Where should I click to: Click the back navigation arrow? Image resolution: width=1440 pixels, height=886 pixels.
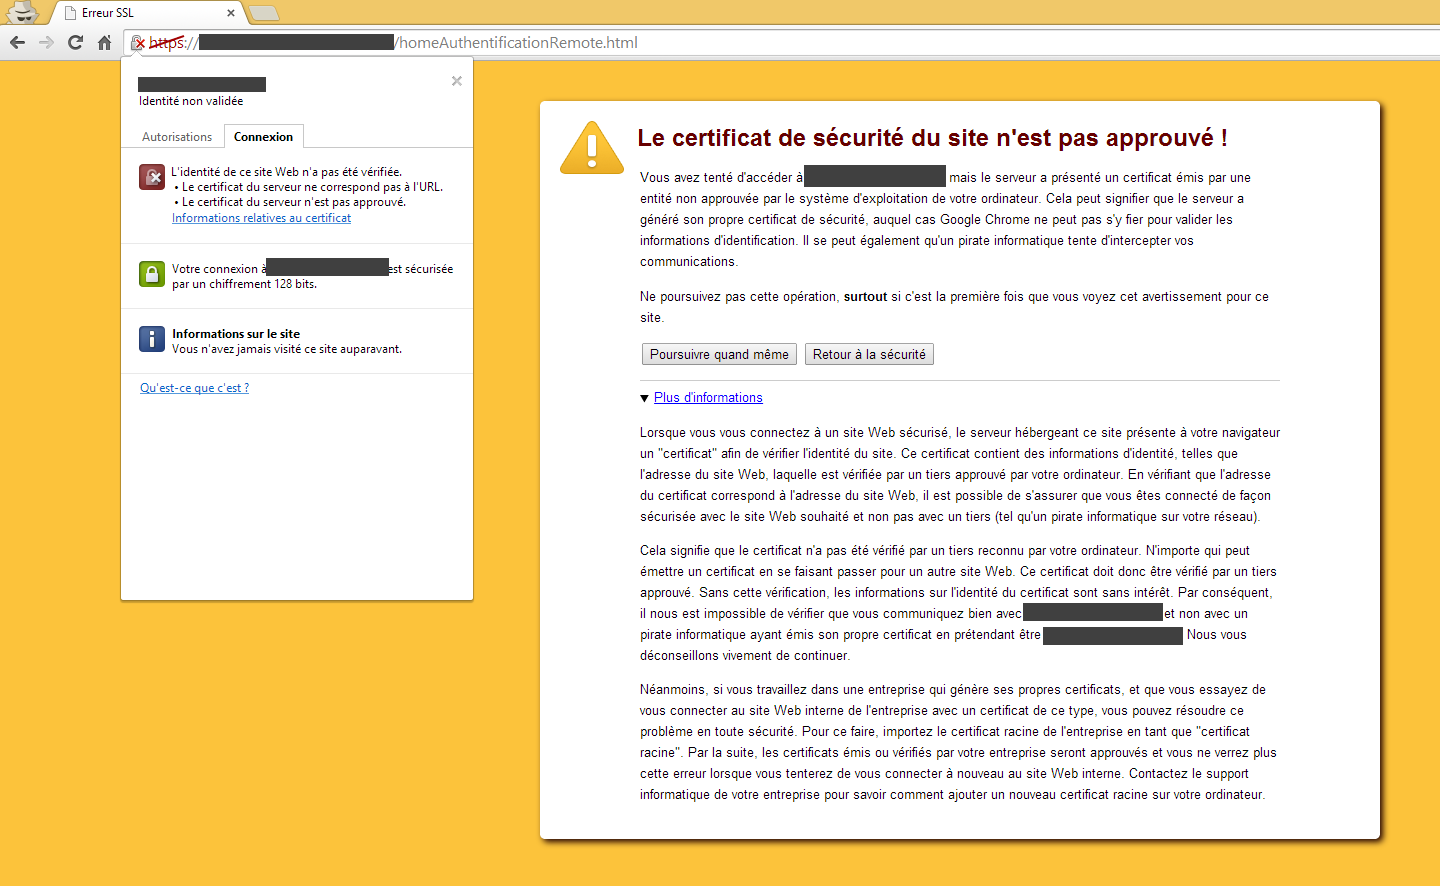[x=16, y=43]
